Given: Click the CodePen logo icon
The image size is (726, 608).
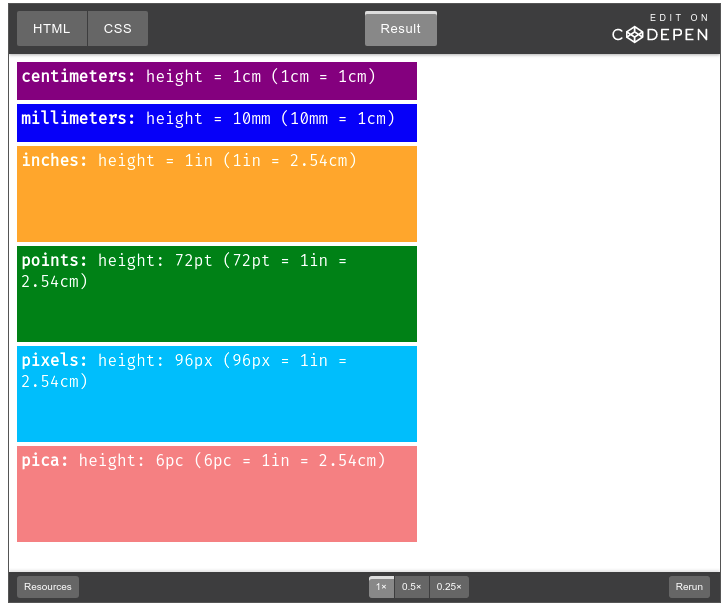Looking at the screenshot, I should point(635,35).
